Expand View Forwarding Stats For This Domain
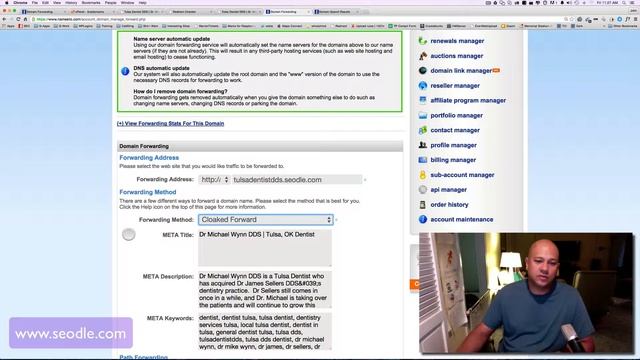 click(x=170, y=123)
